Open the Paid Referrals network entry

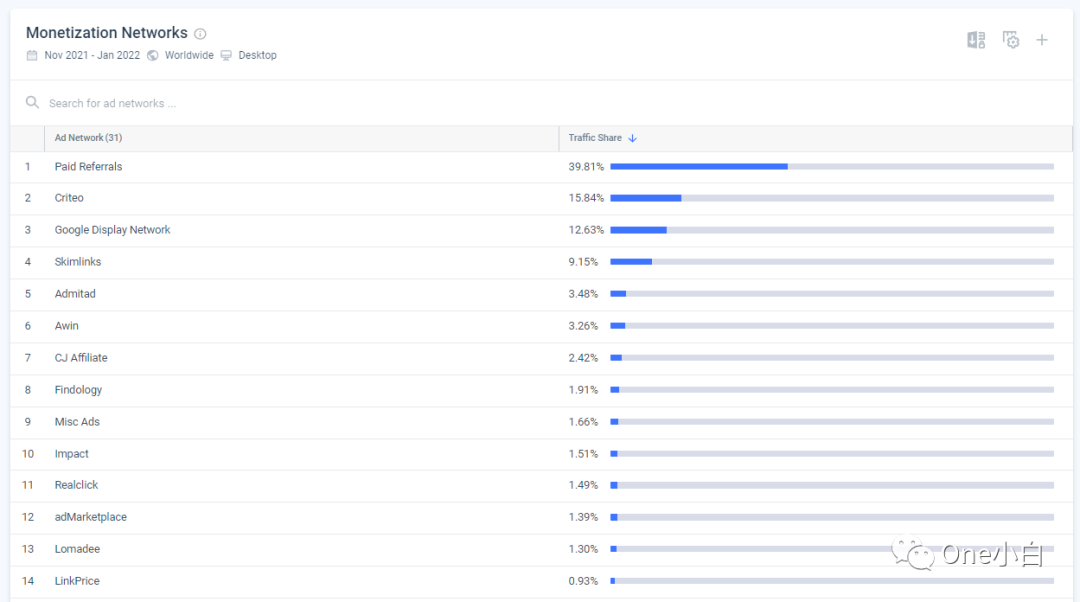(88, 166)
